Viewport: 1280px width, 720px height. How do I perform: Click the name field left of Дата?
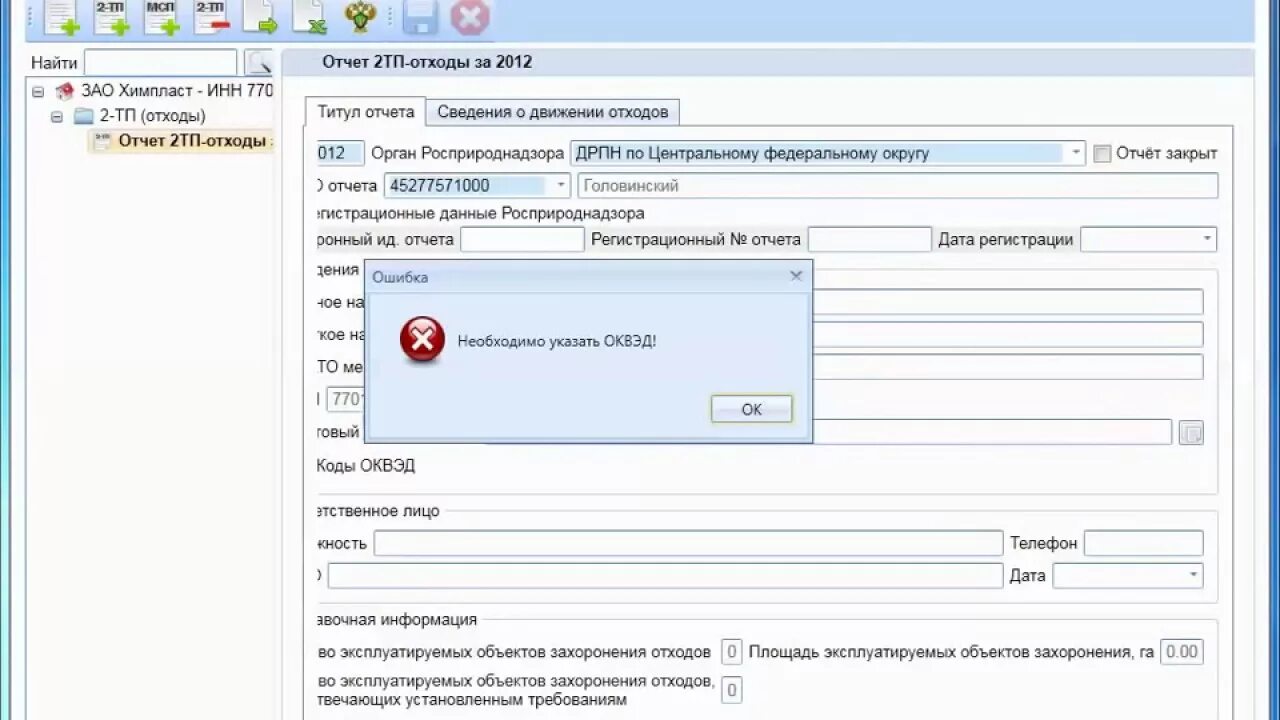[x=665, y=575]
